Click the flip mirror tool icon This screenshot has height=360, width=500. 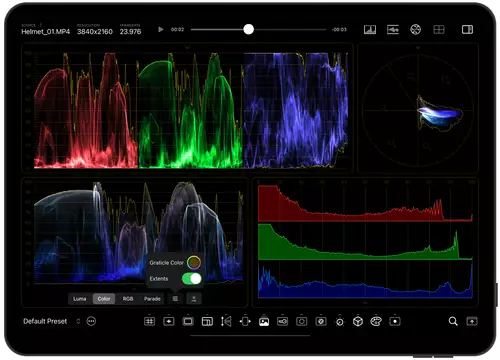tap(226, 321)
